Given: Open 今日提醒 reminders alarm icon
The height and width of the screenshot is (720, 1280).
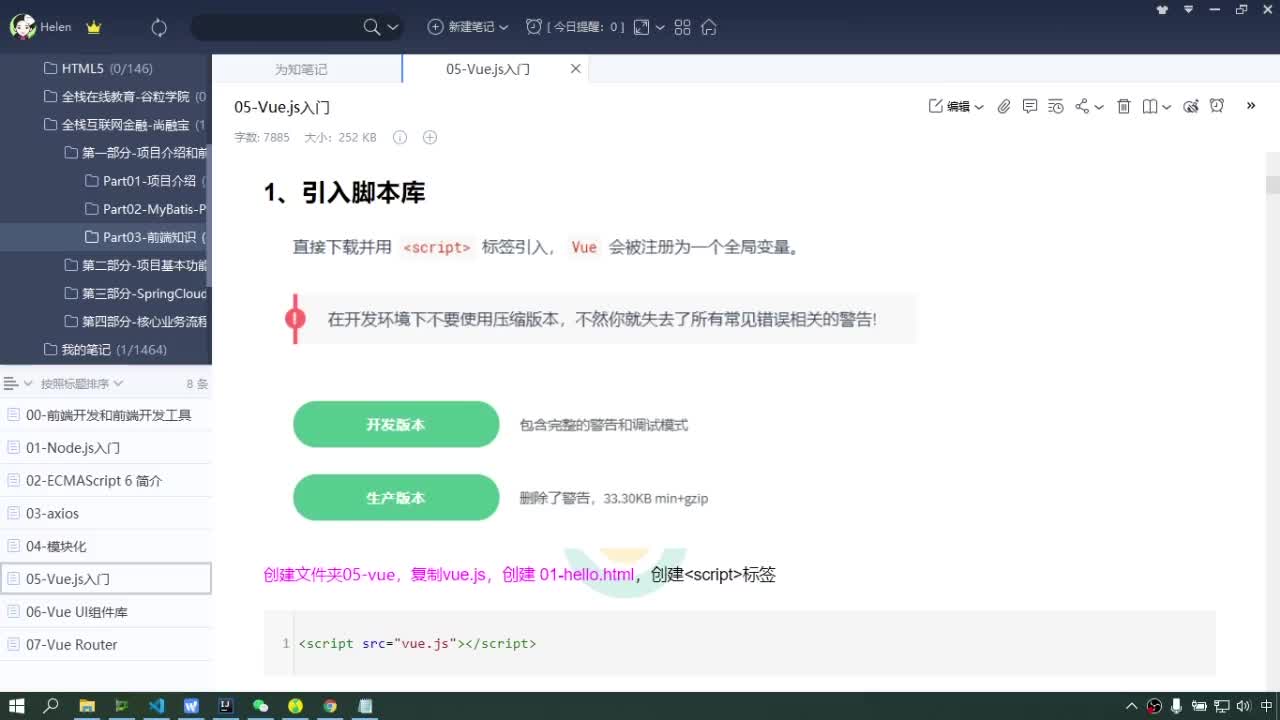Looking at the screenshot, I should click(x=534, y=27).
